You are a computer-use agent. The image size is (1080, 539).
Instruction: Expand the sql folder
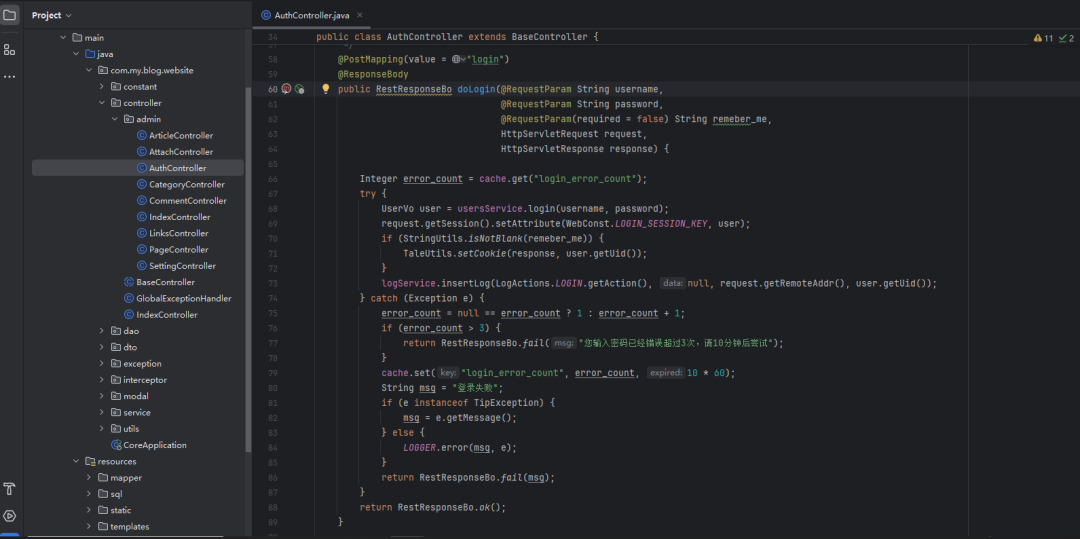coord(90,494)
